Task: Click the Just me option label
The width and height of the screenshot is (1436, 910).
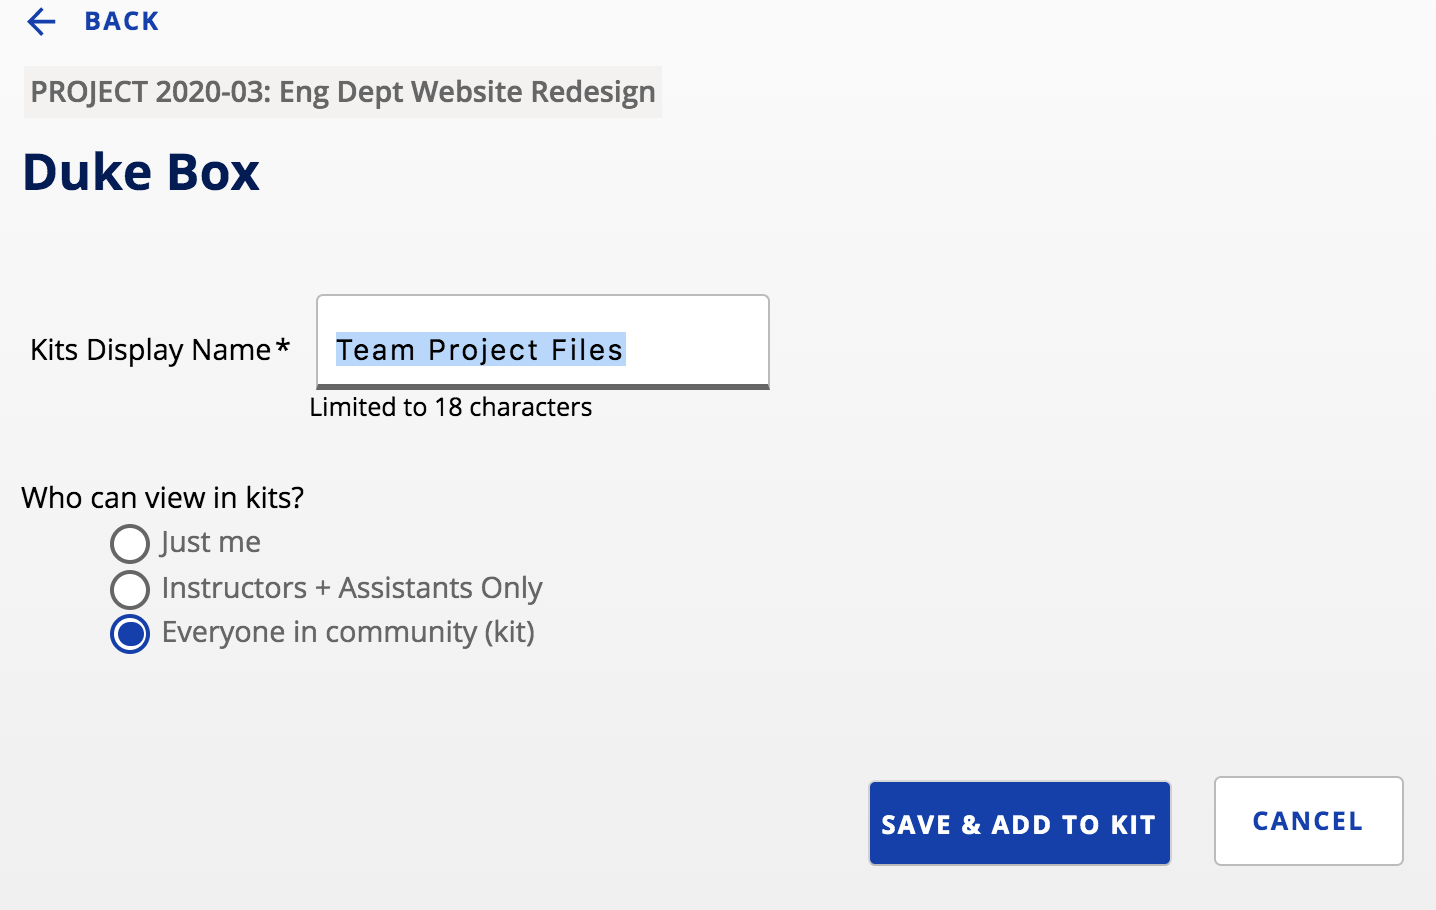Action: tap(211, 542)
